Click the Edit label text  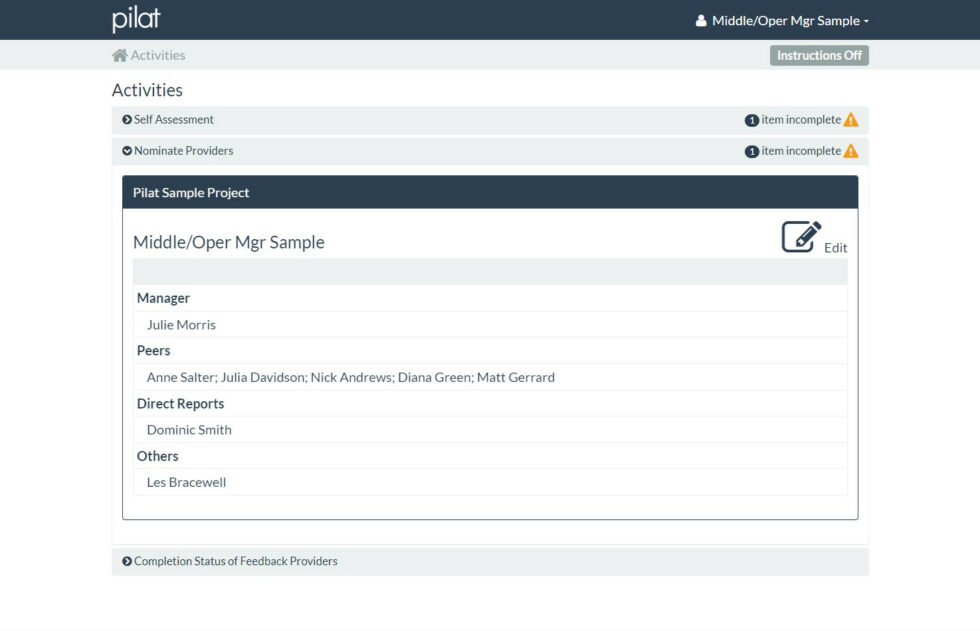[x=835, y=248]
